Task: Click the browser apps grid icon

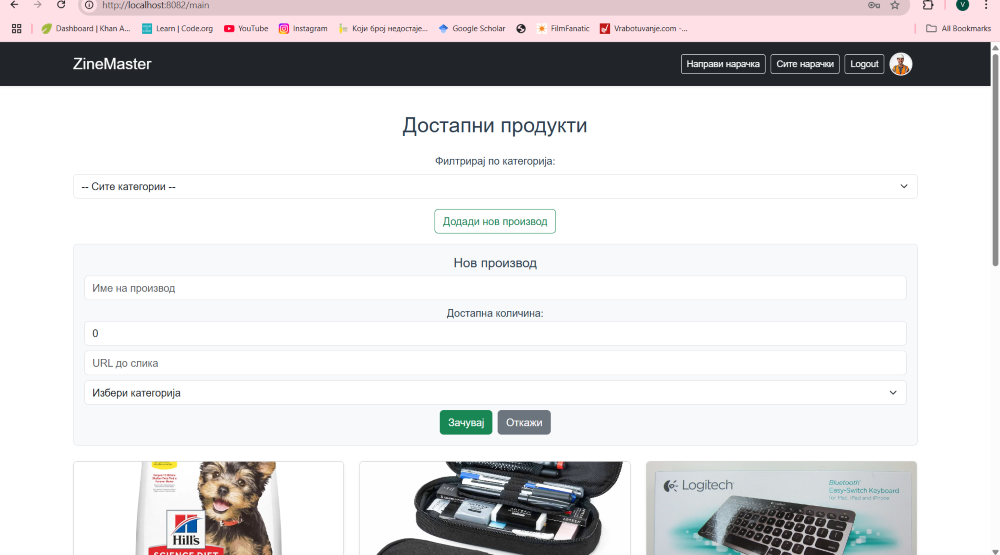Action: click(16, 28)
